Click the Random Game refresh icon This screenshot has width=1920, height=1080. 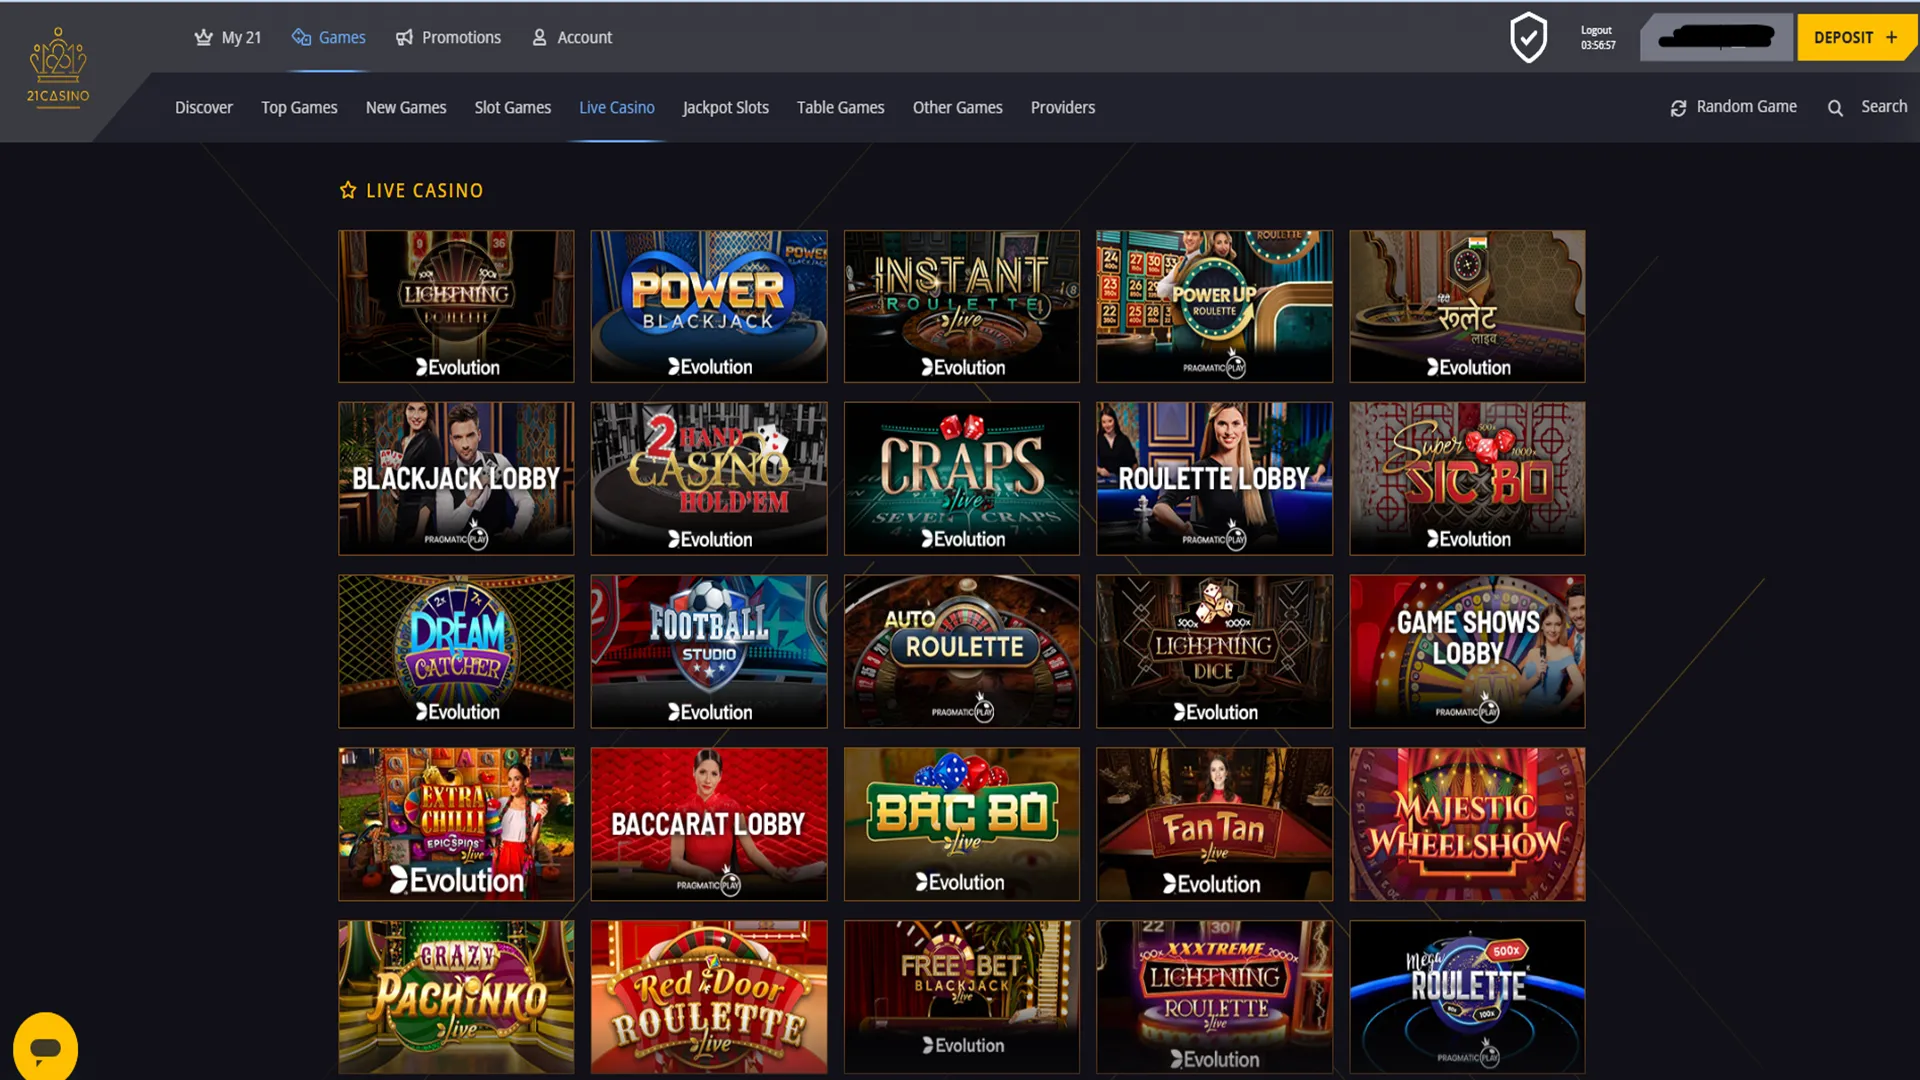point(1678,108)
